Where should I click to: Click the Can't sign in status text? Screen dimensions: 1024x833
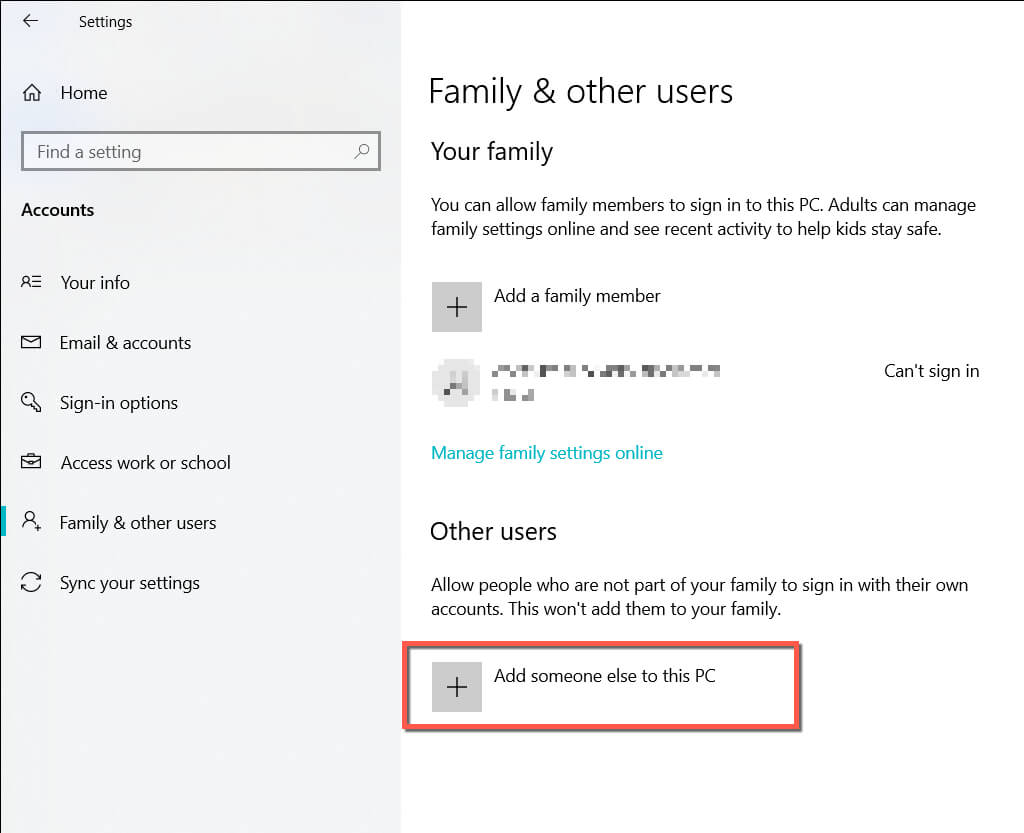click(931, 371)
